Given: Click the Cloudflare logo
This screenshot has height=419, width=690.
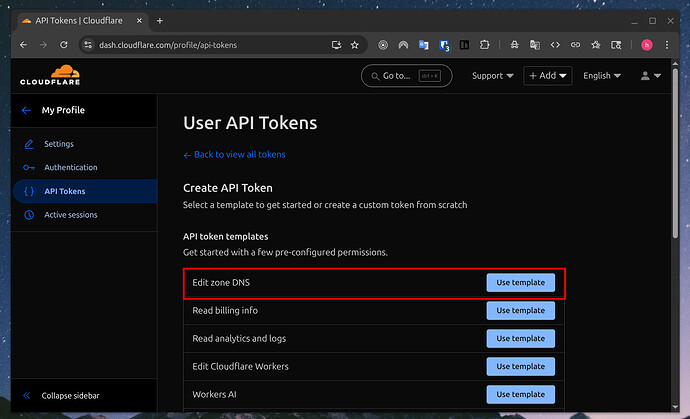Looking at the screenshot, I should coord(50,75).
